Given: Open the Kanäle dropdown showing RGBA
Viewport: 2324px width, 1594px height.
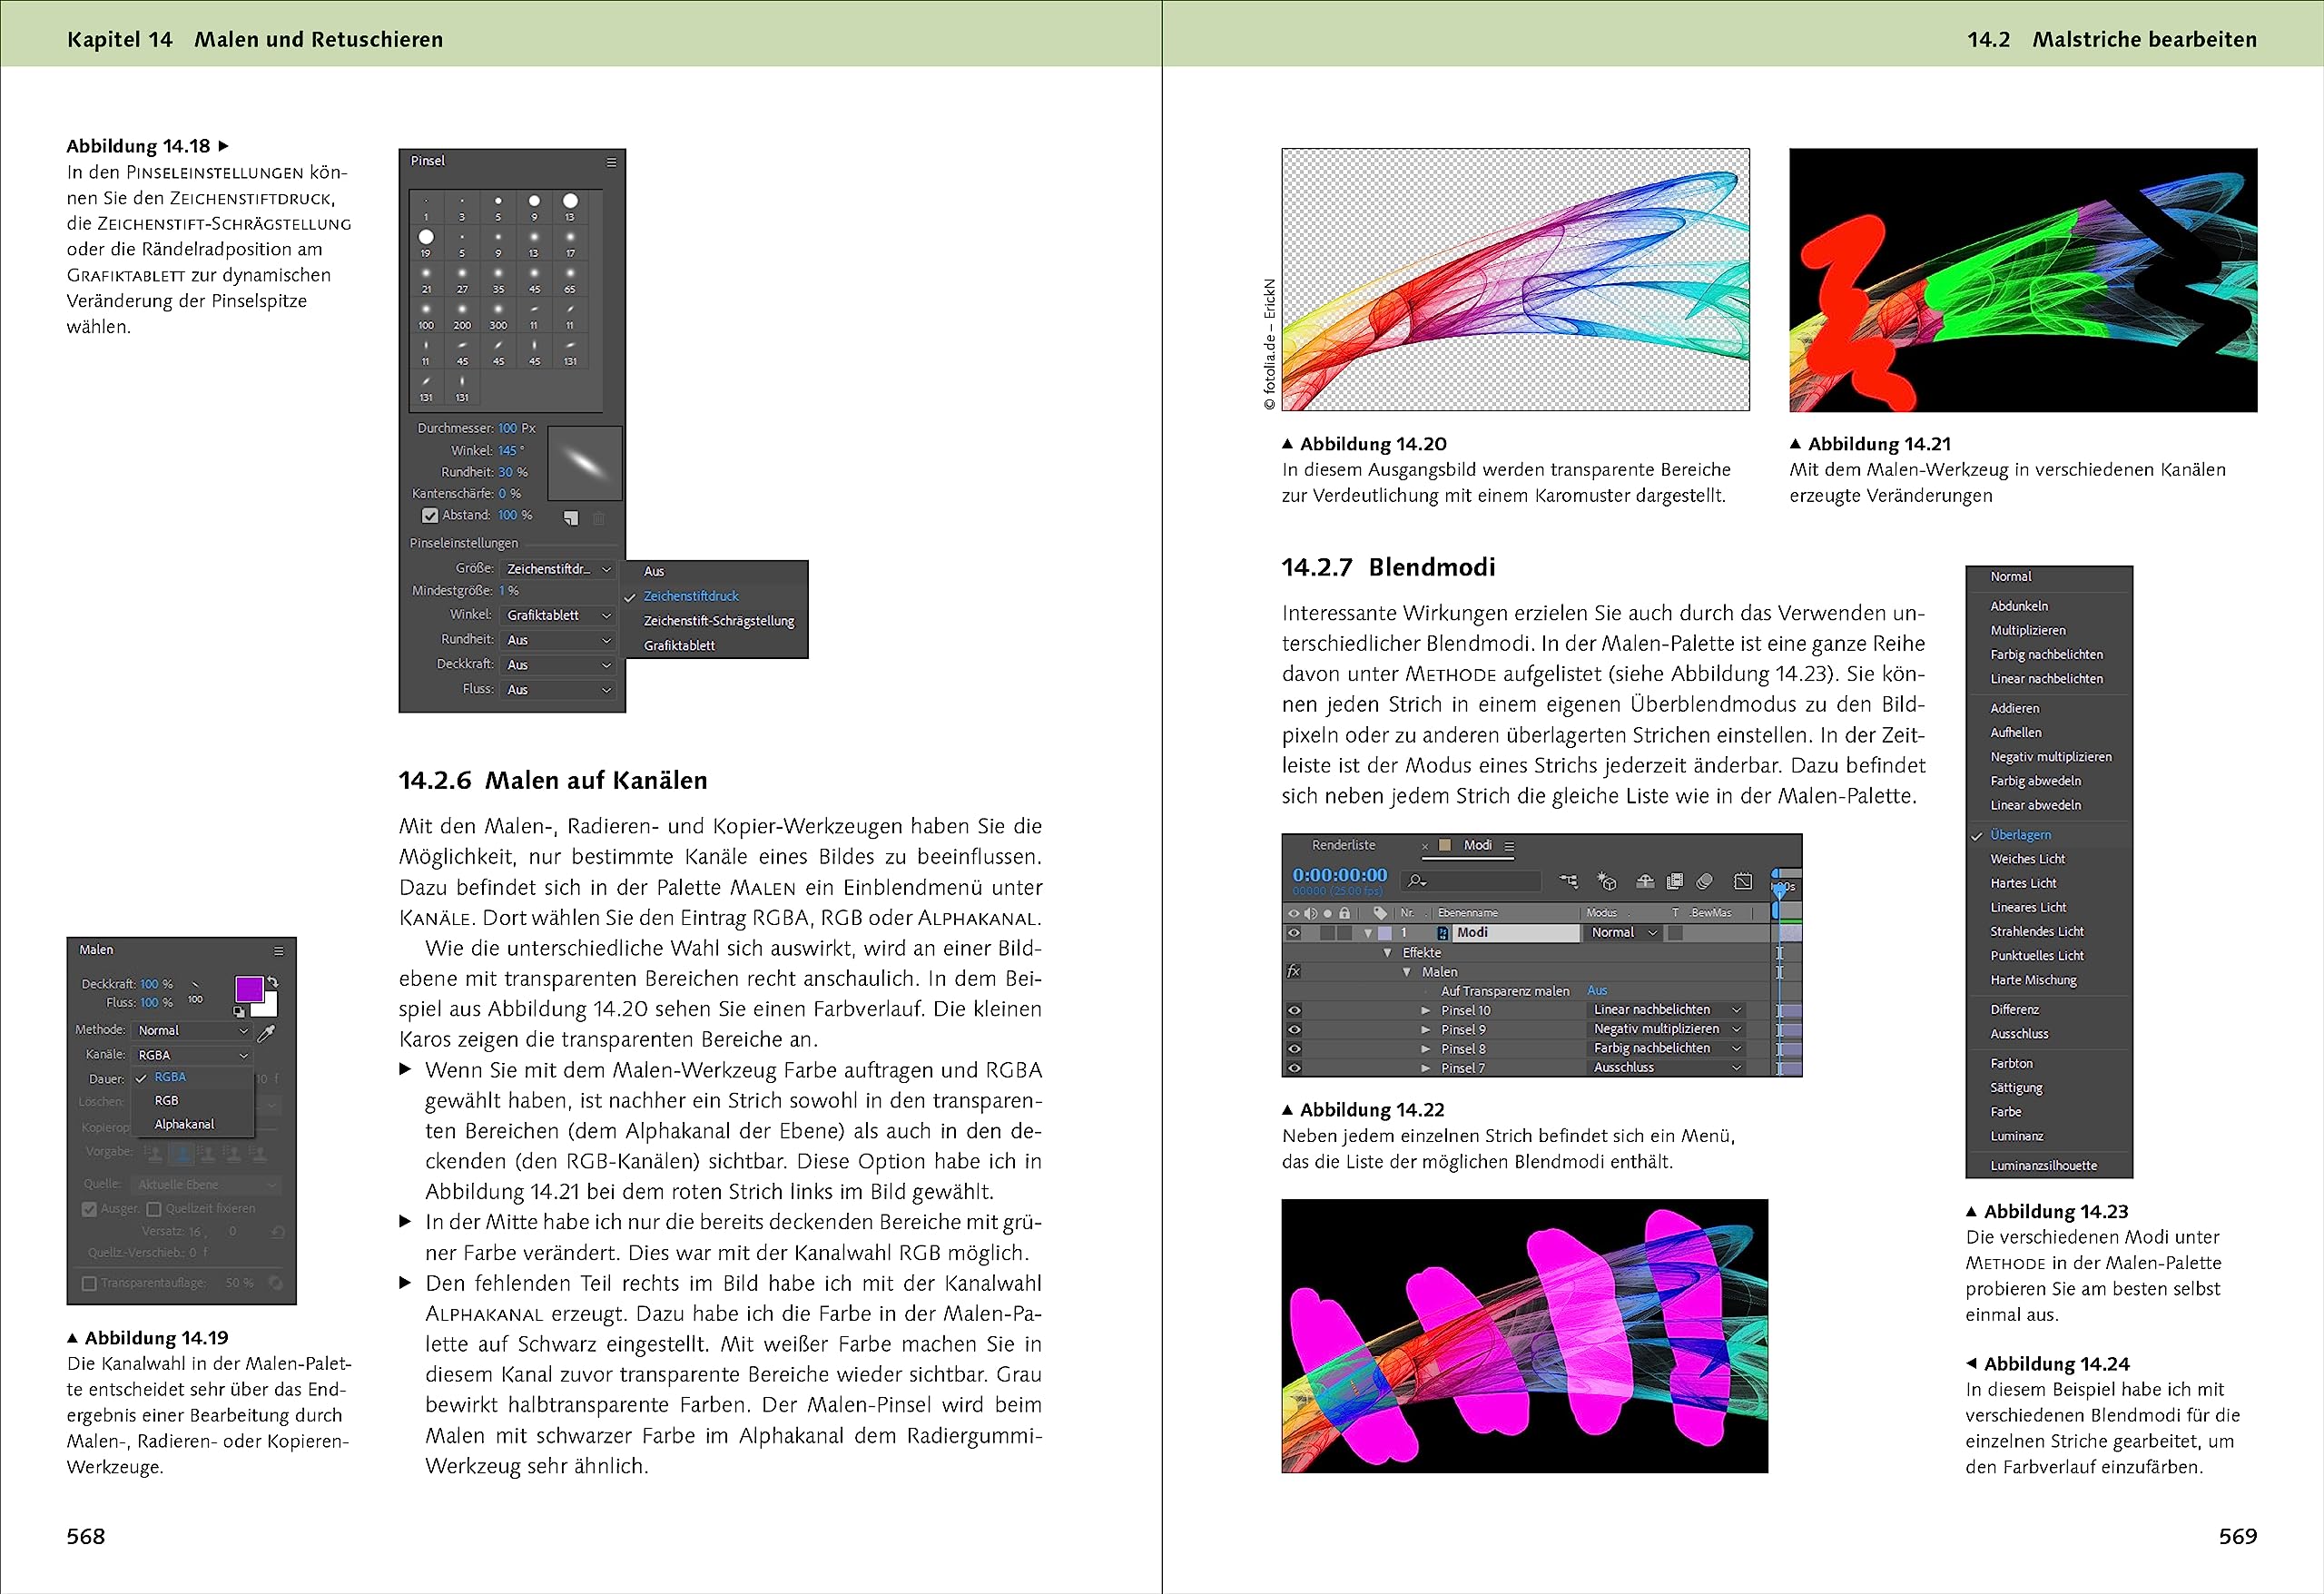Looking at the screenshot, I should tap(192, 1055).
